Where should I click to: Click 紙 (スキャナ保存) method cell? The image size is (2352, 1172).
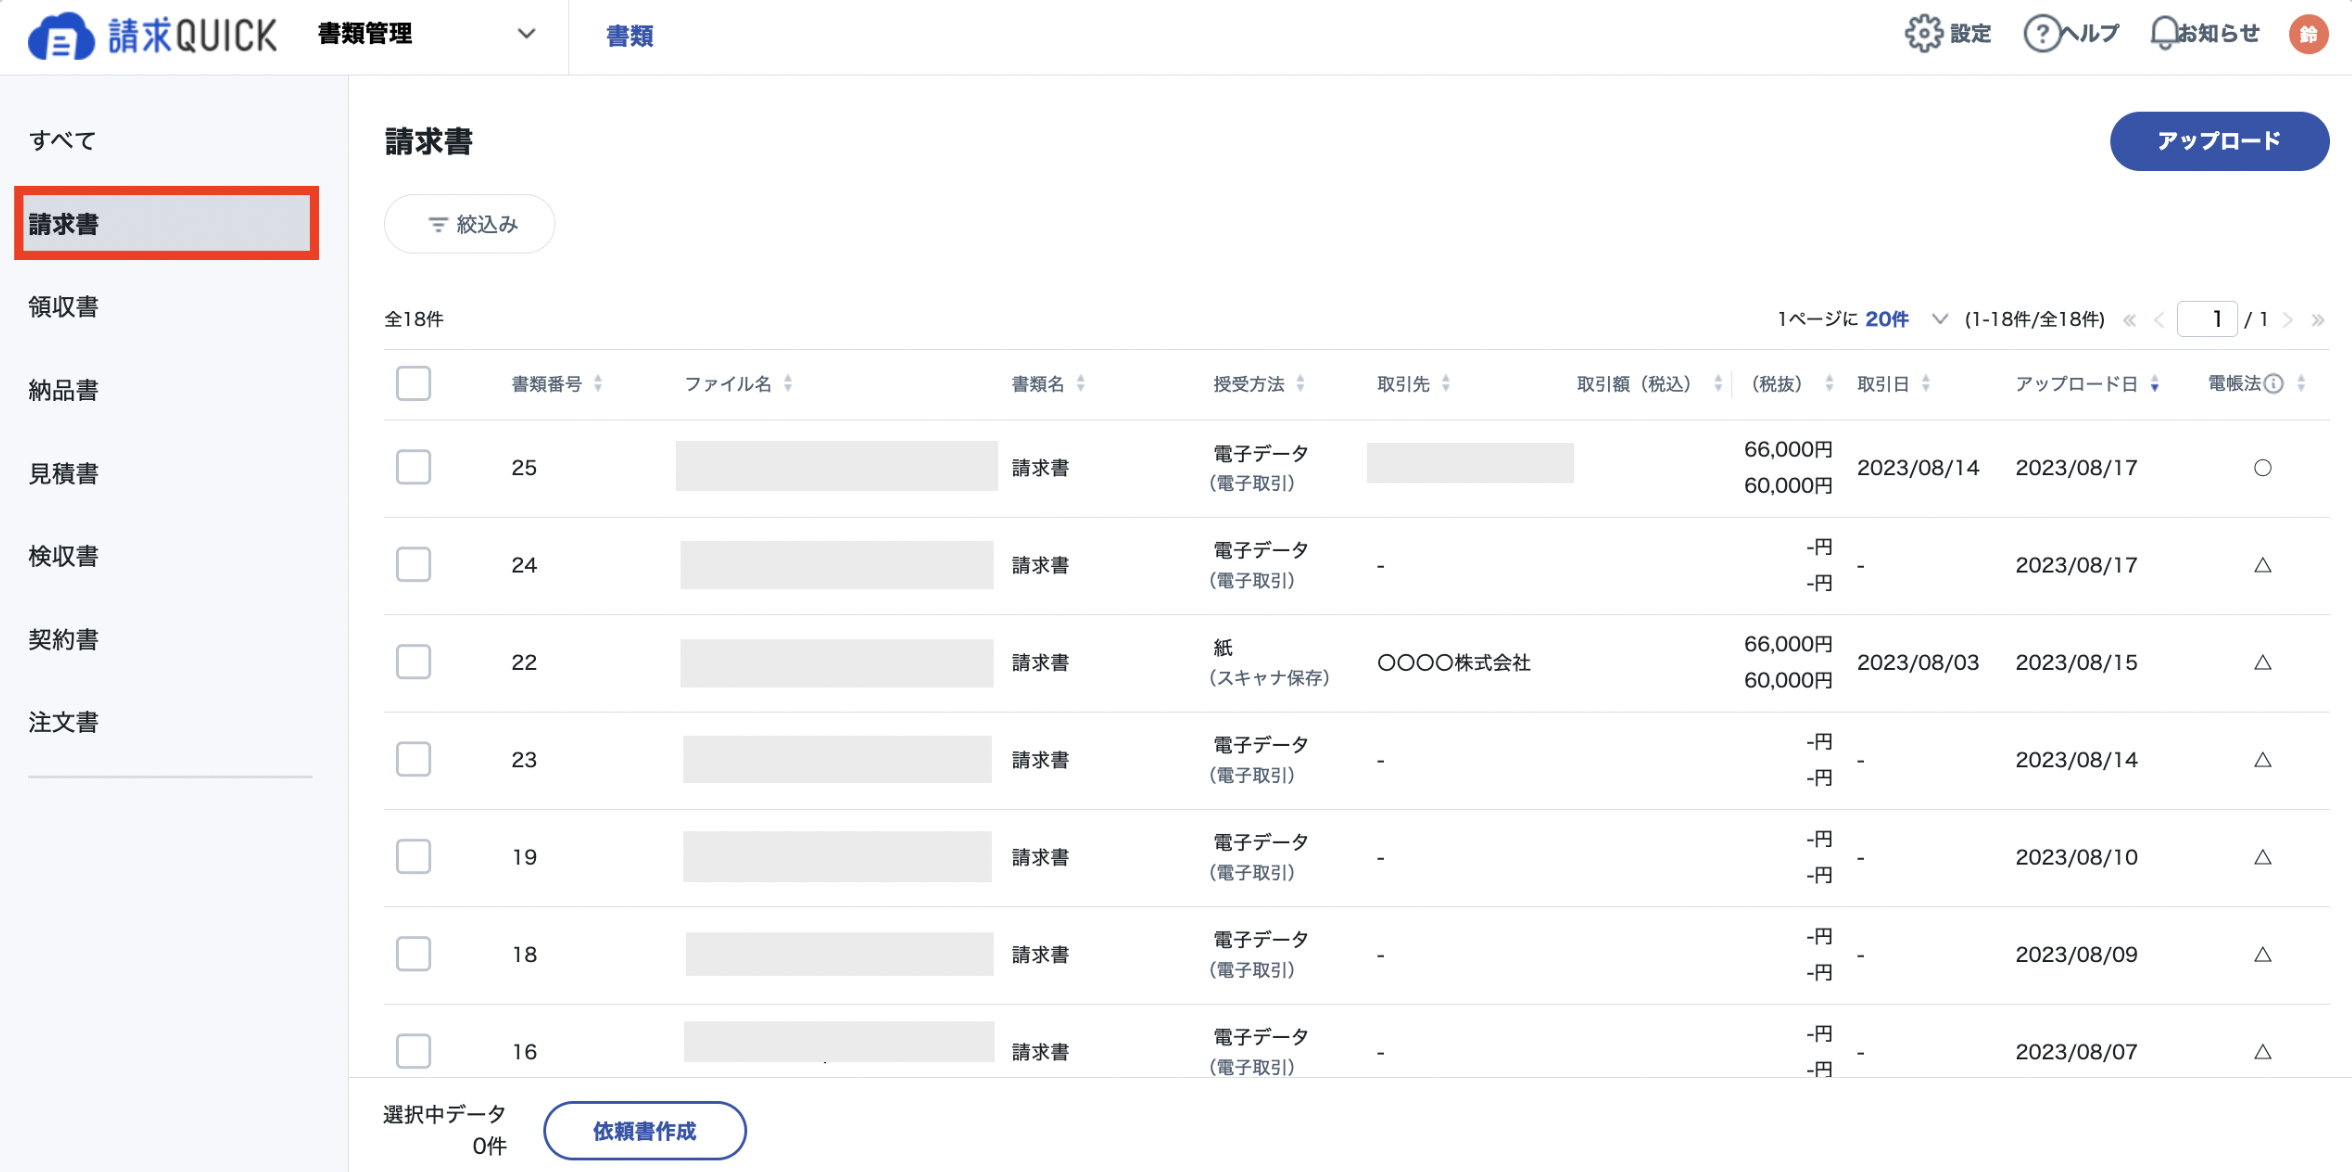tap(1269, 662)
